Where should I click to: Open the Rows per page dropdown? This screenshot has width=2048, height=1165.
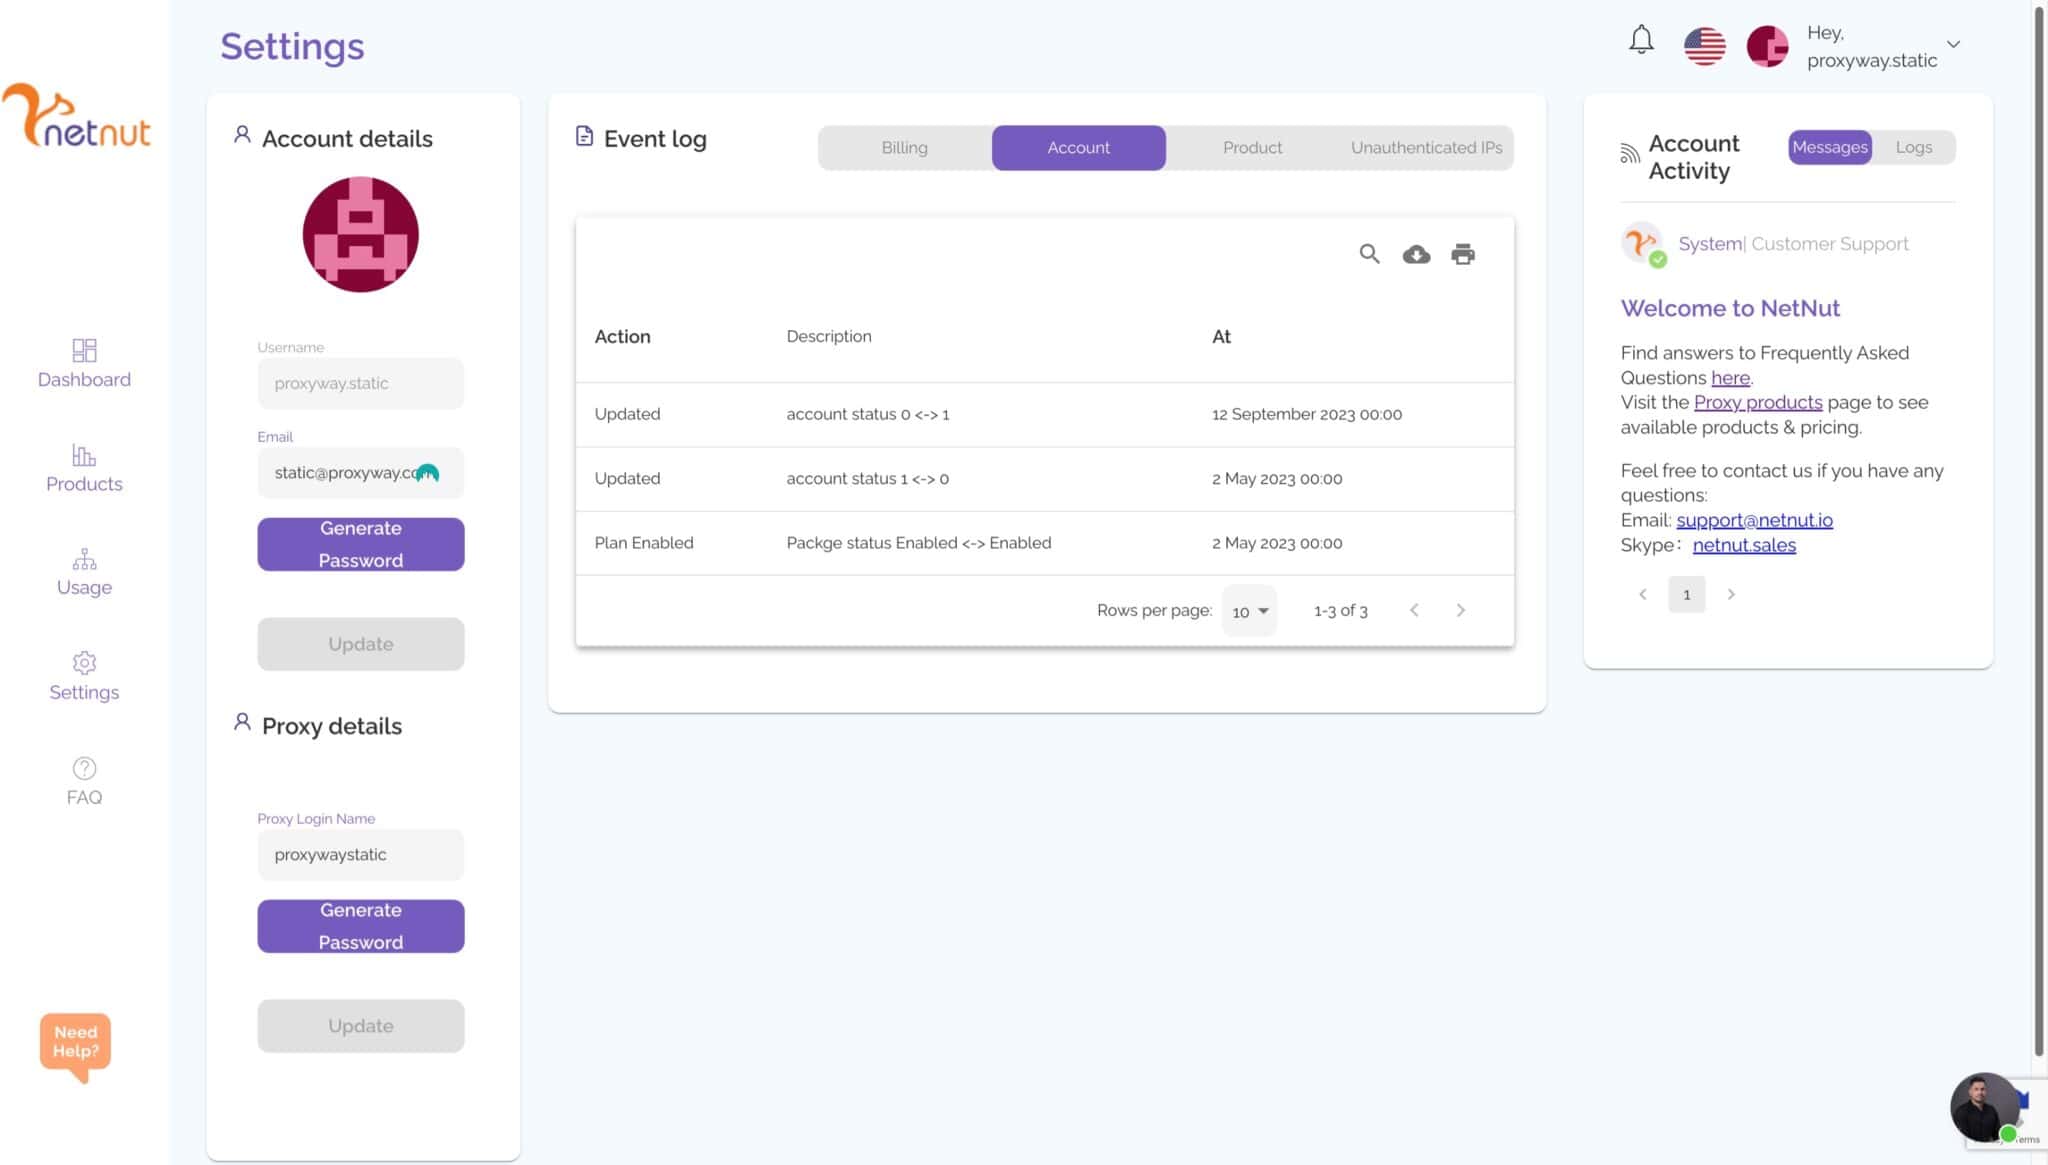(1249, 611)
